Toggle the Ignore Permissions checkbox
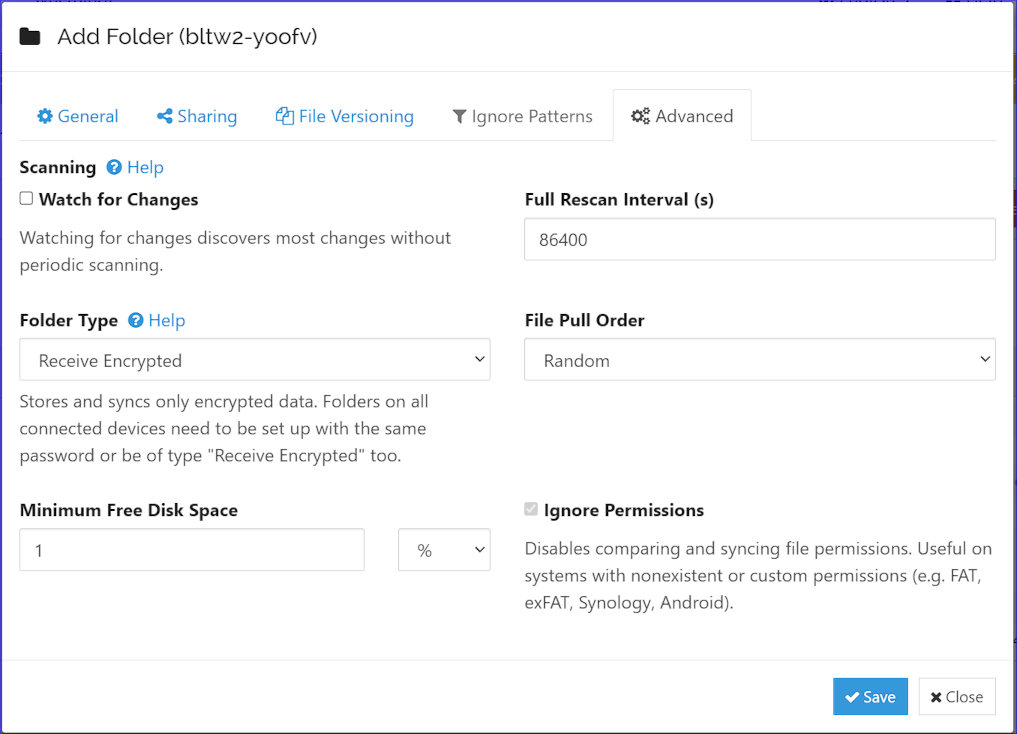 click(x=531, y=509)
